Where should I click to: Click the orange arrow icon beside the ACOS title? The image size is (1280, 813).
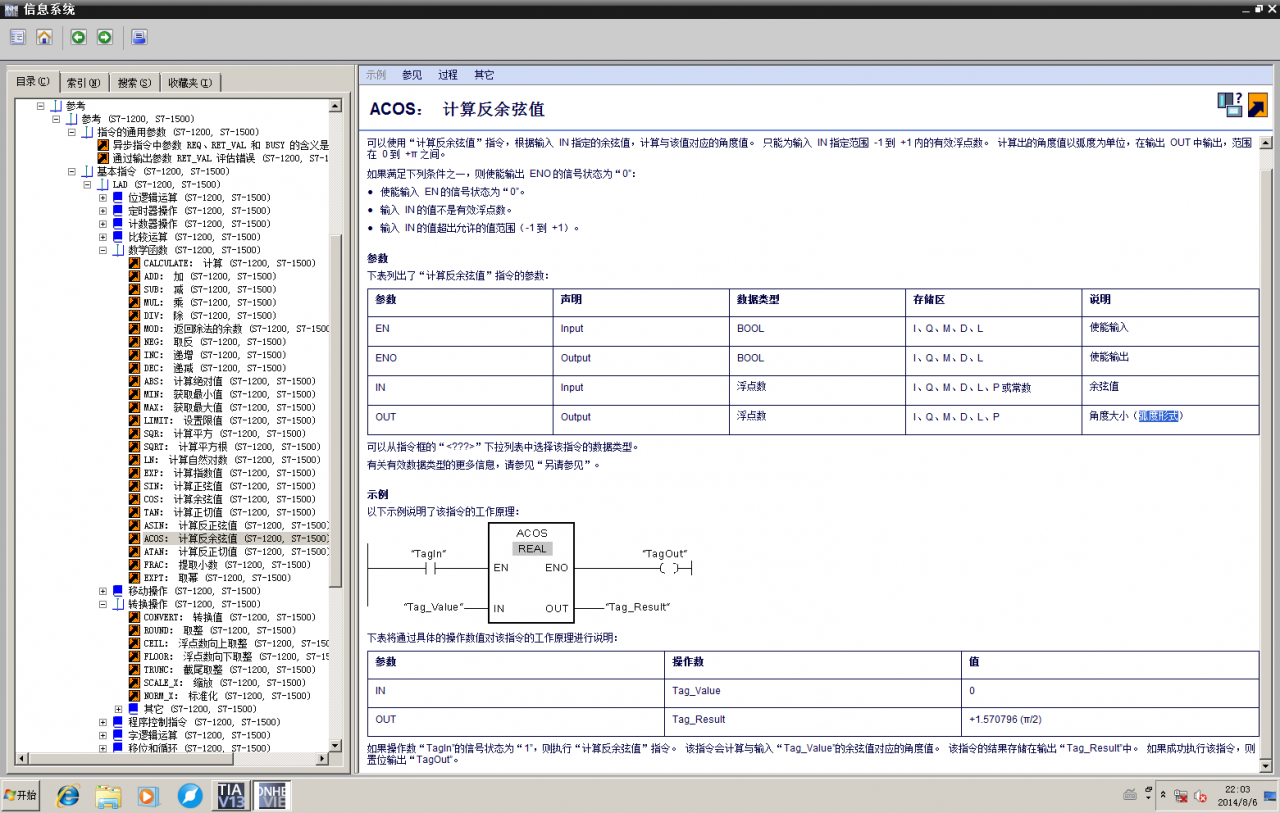point(1257,104)
